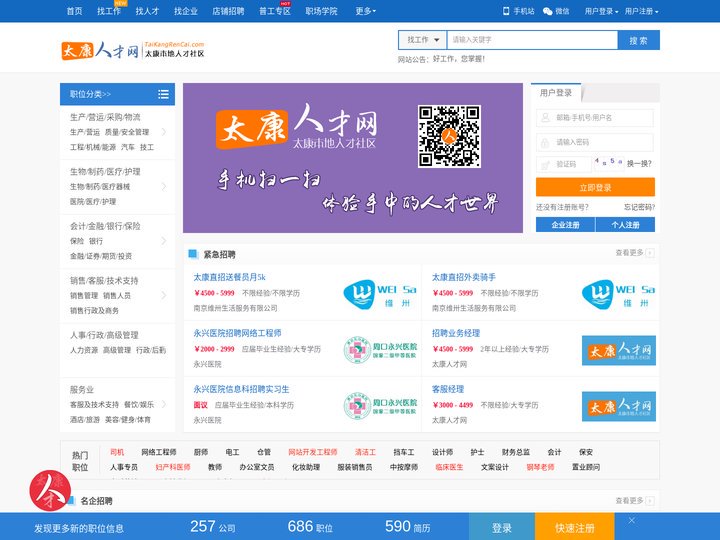Click 登录 in the bottom bar
The width and height of the screenshot is (720, 540).
[502, 527]
